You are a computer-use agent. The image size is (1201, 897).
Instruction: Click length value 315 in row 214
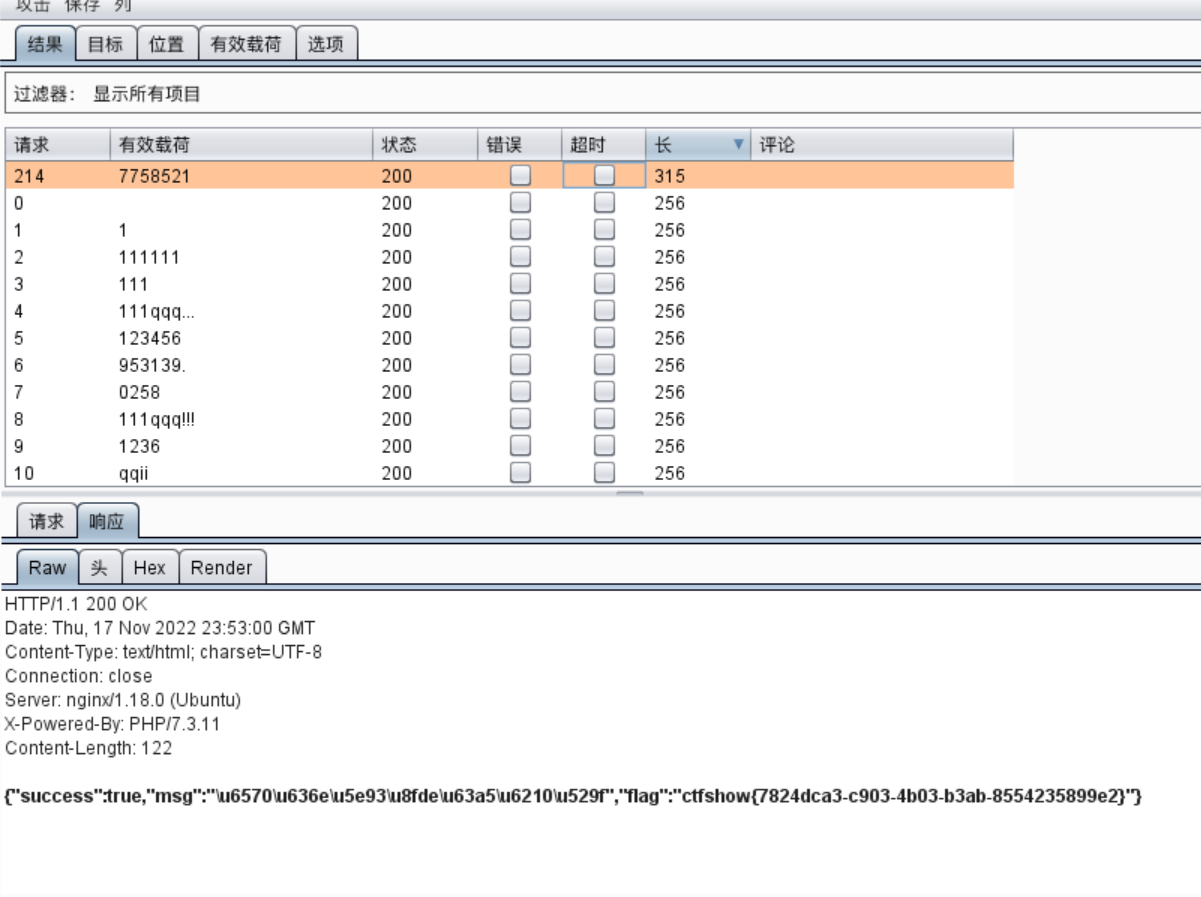pyautogui.click(x=669, y=177)
